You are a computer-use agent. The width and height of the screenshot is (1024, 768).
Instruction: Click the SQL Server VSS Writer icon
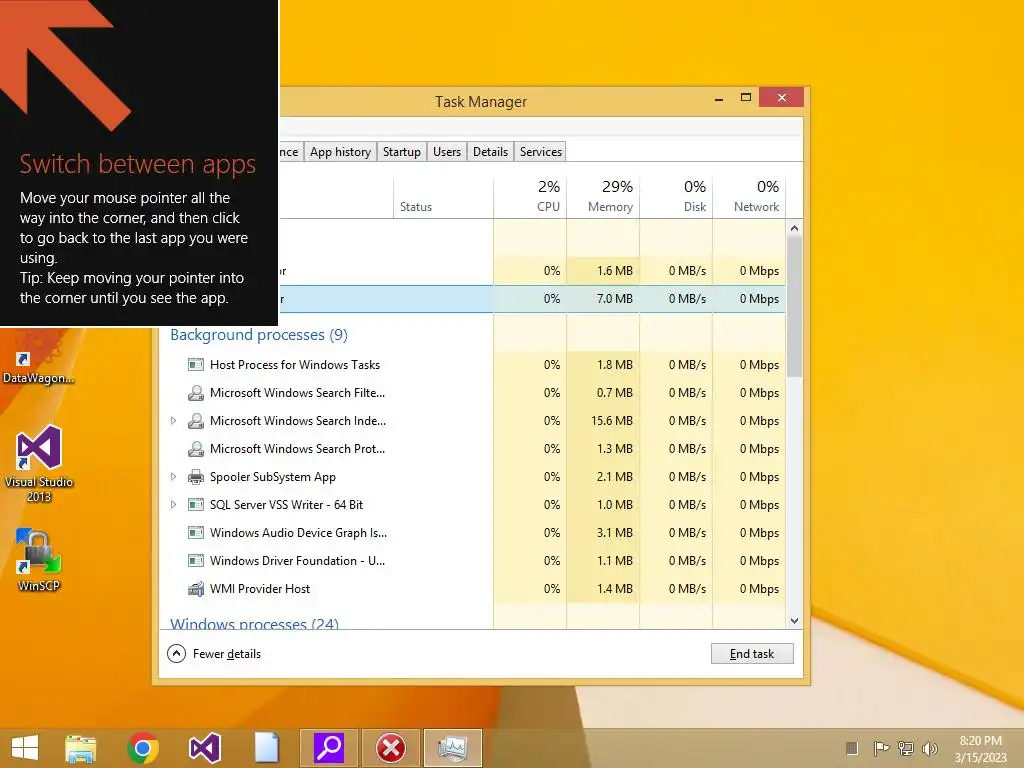[195, 505]
